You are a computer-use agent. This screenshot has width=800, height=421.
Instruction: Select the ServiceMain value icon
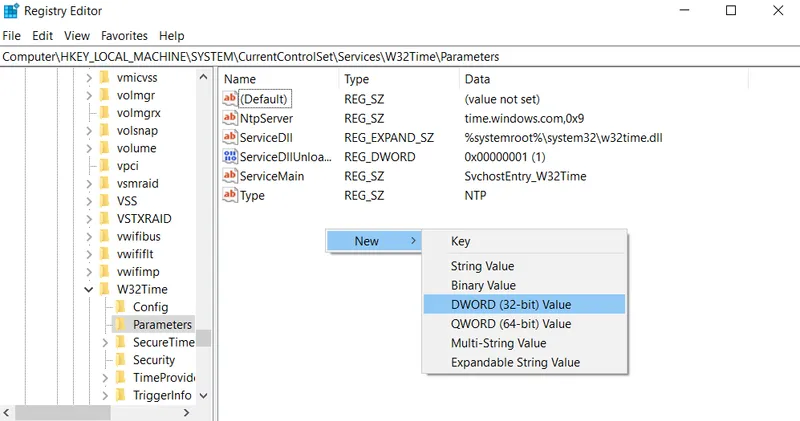(230, 176)
